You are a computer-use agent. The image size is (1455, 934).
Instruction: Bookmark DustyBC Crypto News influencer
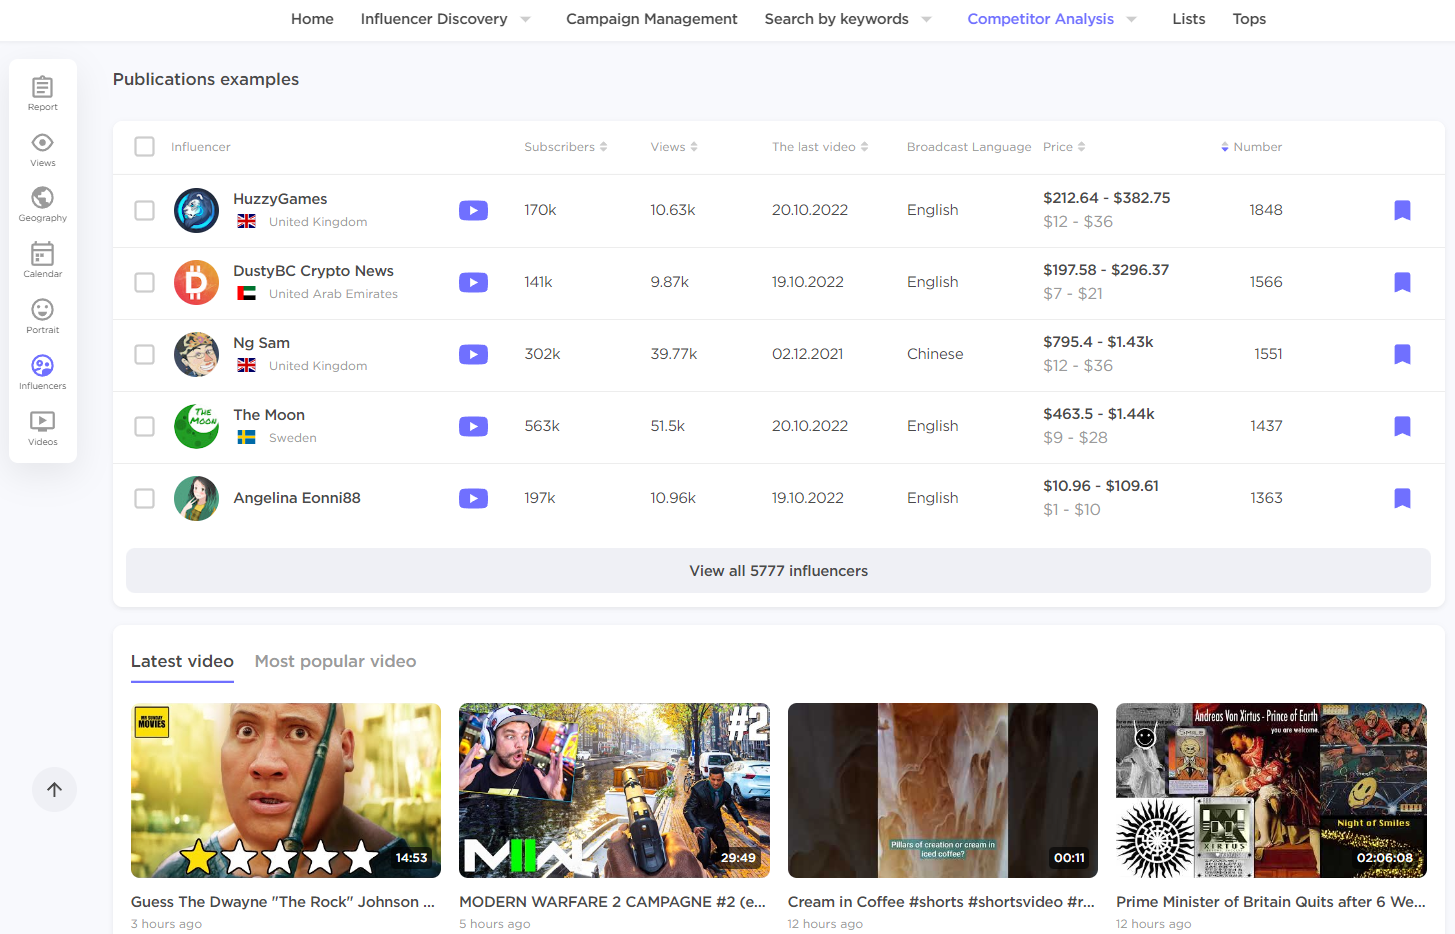[1402, 282]
